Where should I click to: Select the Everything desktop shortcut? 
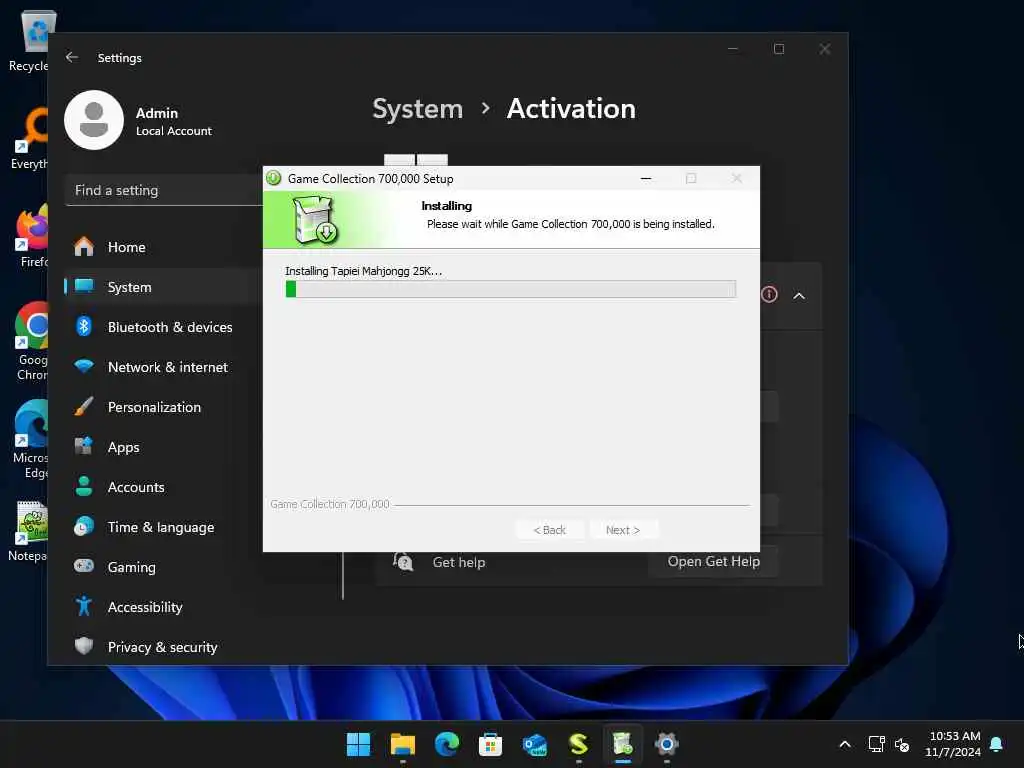(x=29, y=138)
